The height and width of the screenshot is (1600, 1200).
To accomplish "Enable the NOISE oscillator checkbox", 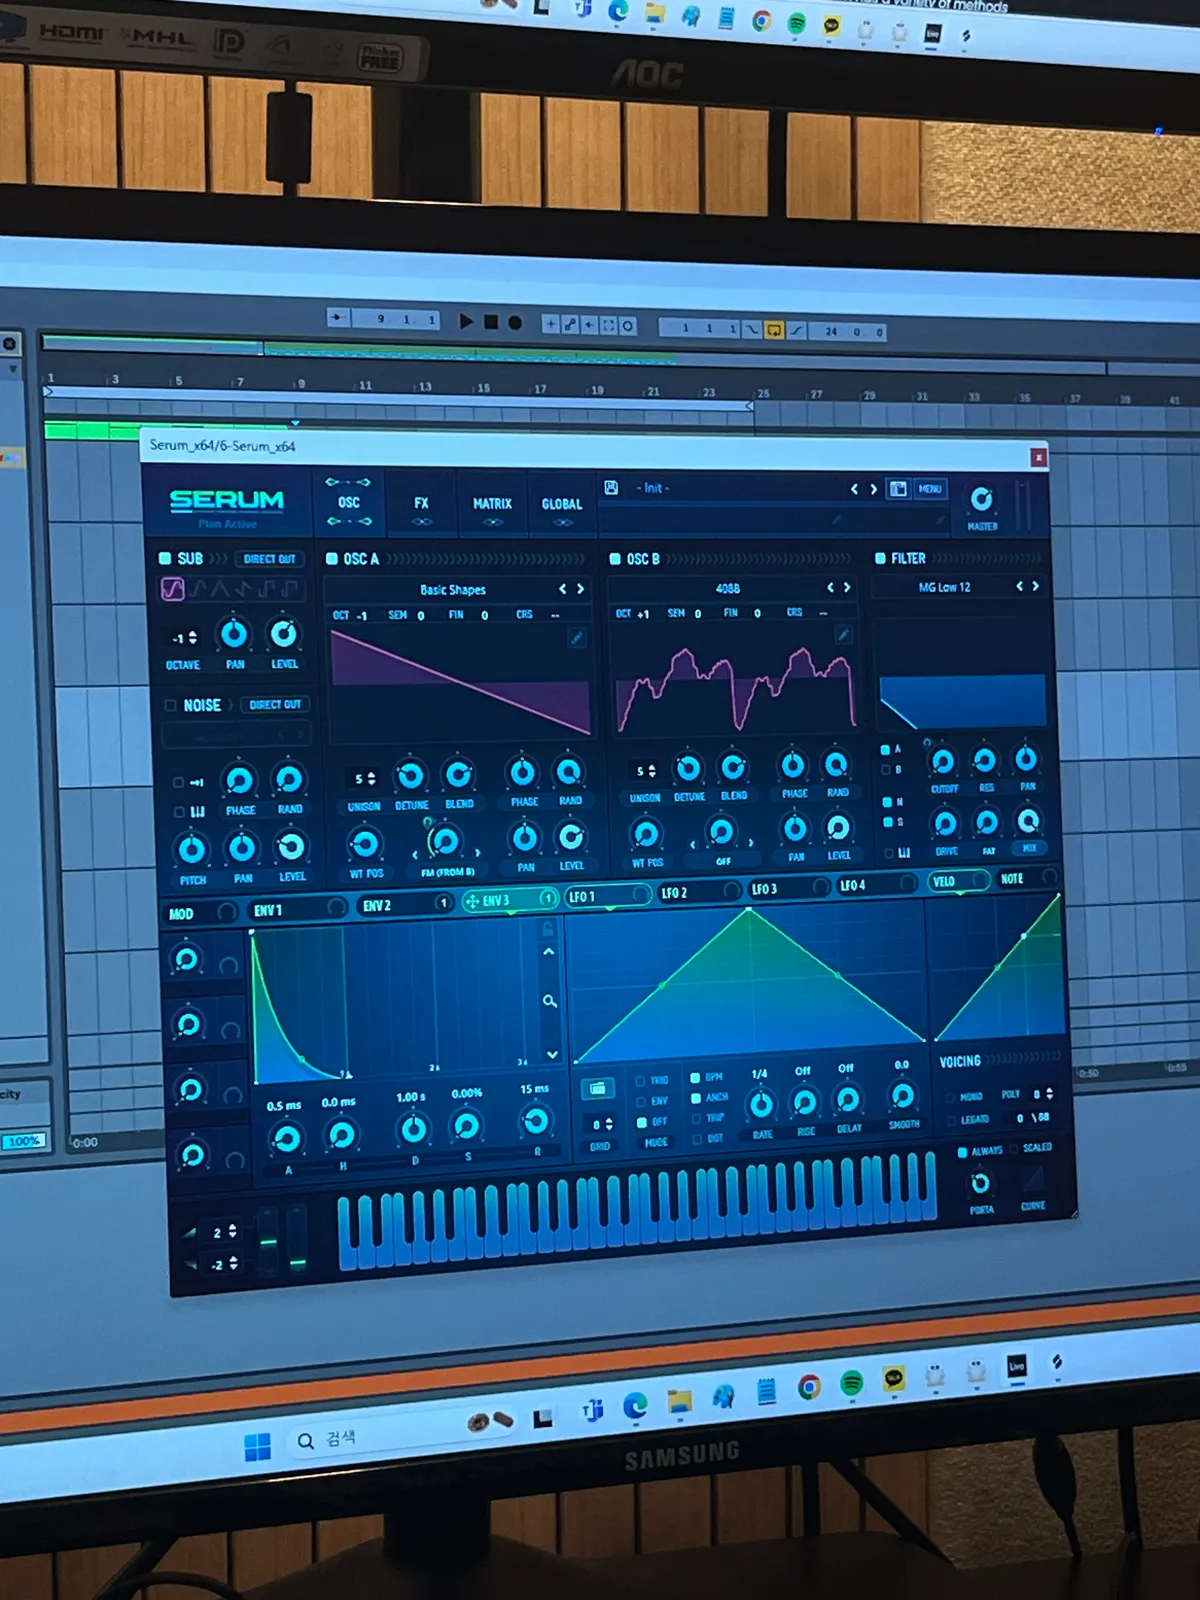I will [170, 705].
